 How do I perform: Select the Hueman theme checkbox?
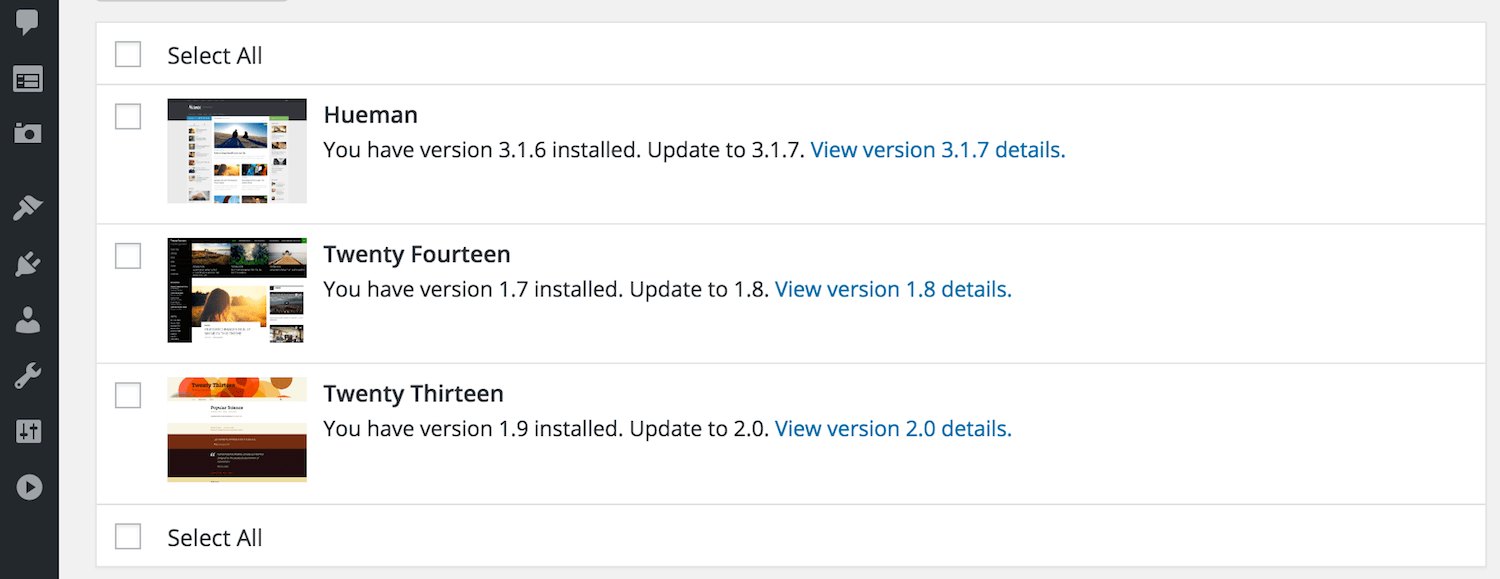click(128, 117)
